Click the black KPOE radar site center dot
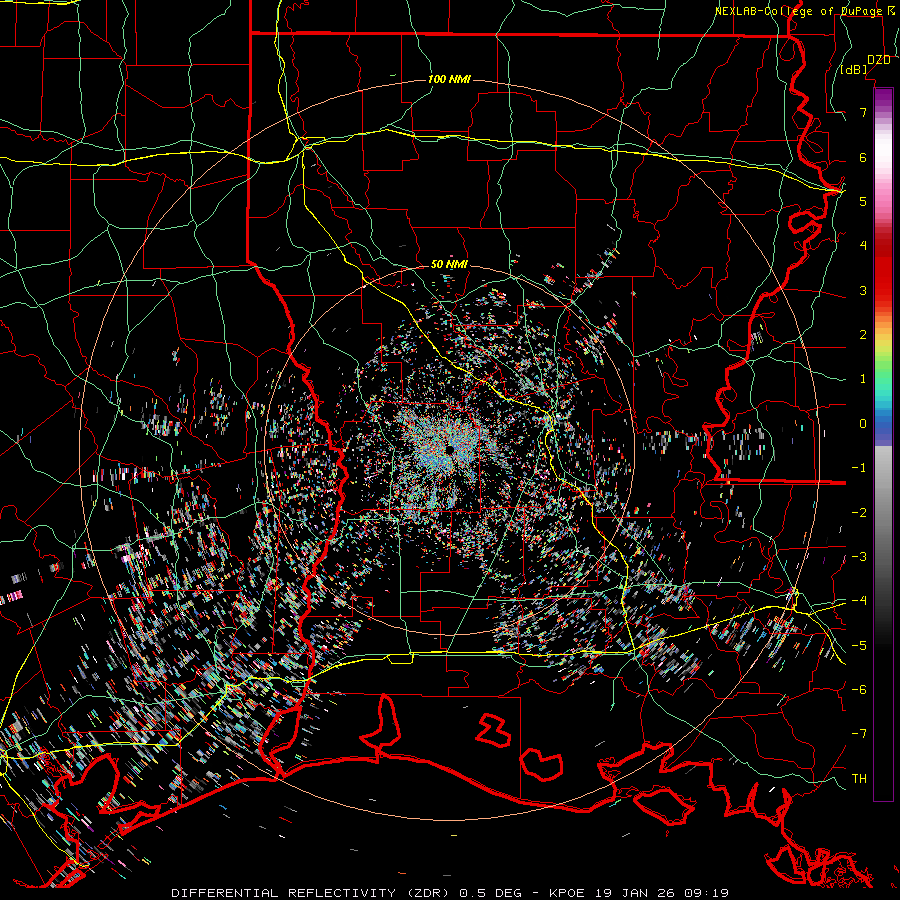Image resolution: width=900 pixels, height=900 pixels. coord(450,449)
